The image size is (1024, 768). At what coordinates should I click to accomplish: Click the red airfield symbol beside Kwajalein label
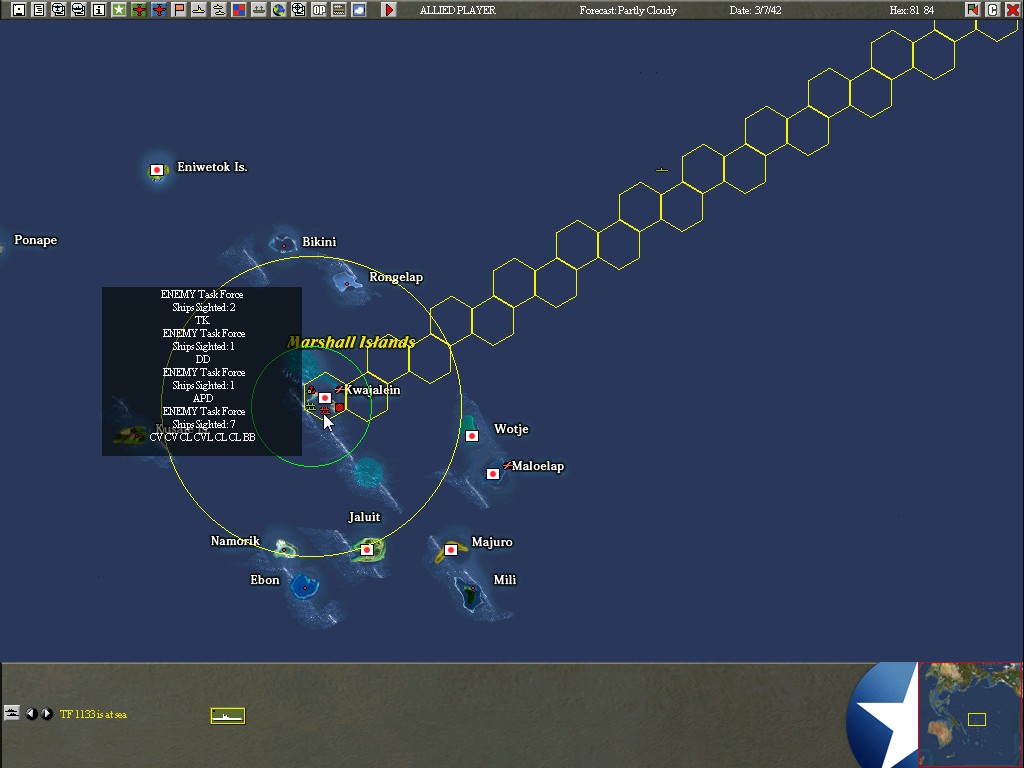coord(340,390)
